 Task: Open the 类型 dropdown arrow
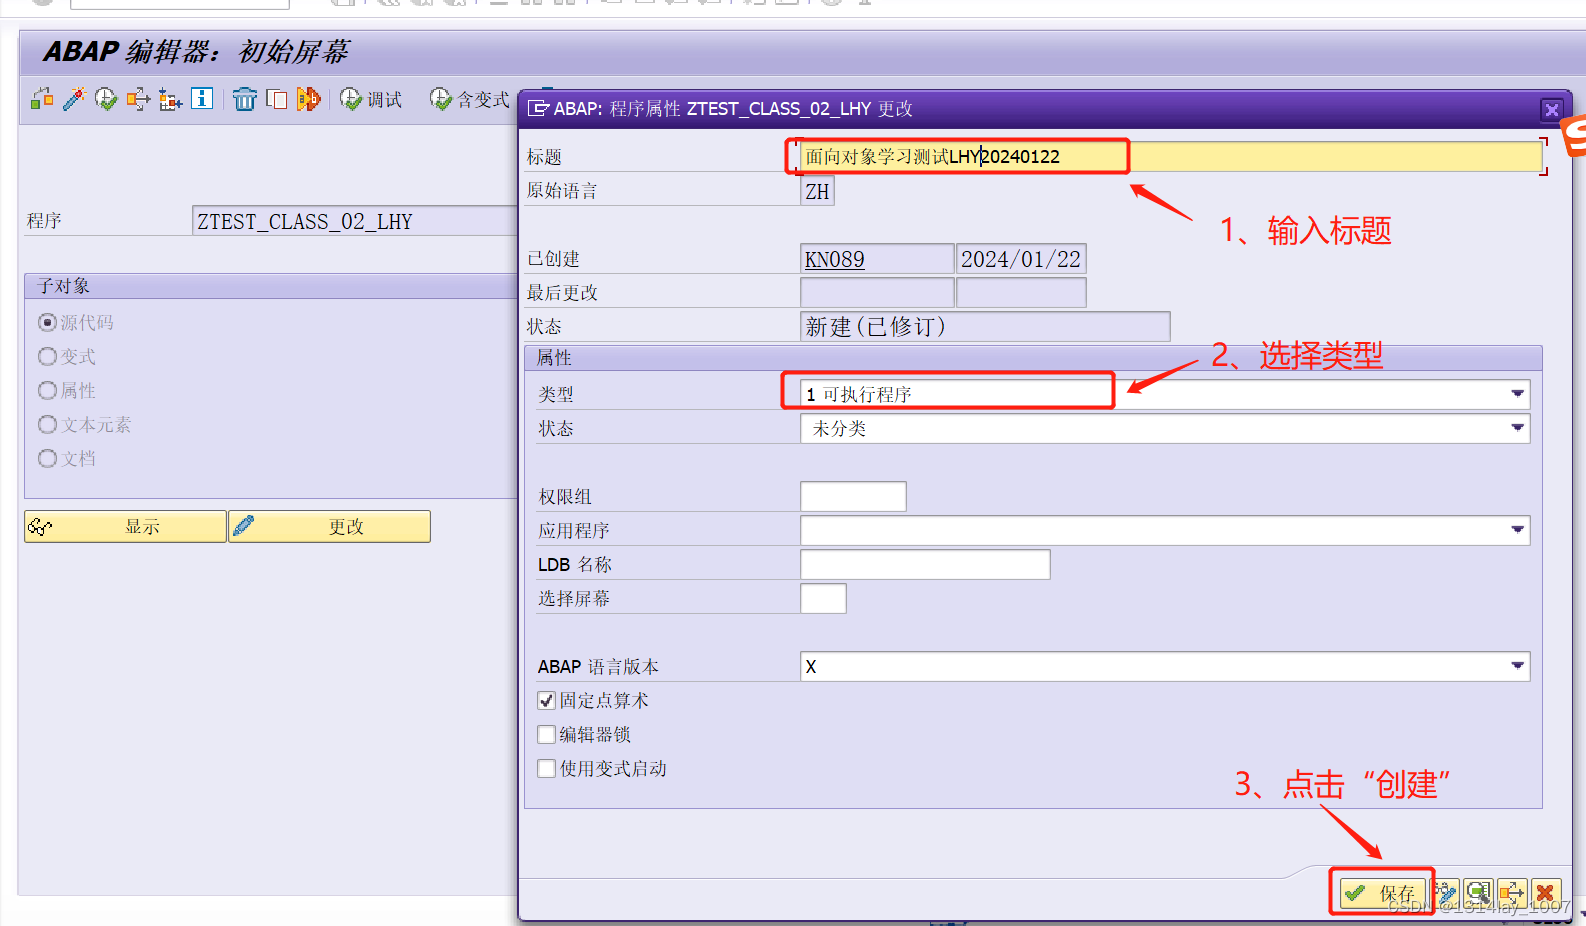click(1517, 394)
